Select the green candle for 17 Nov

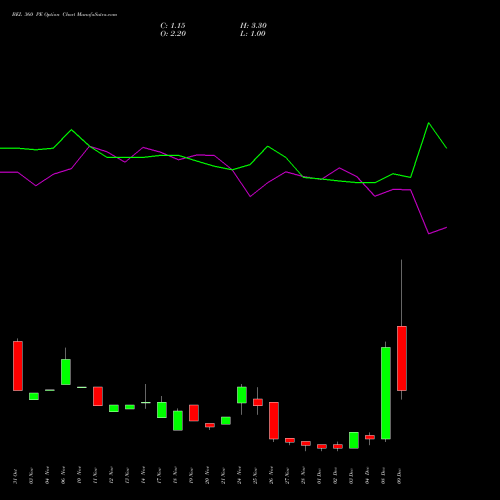[x=162, y=410]
